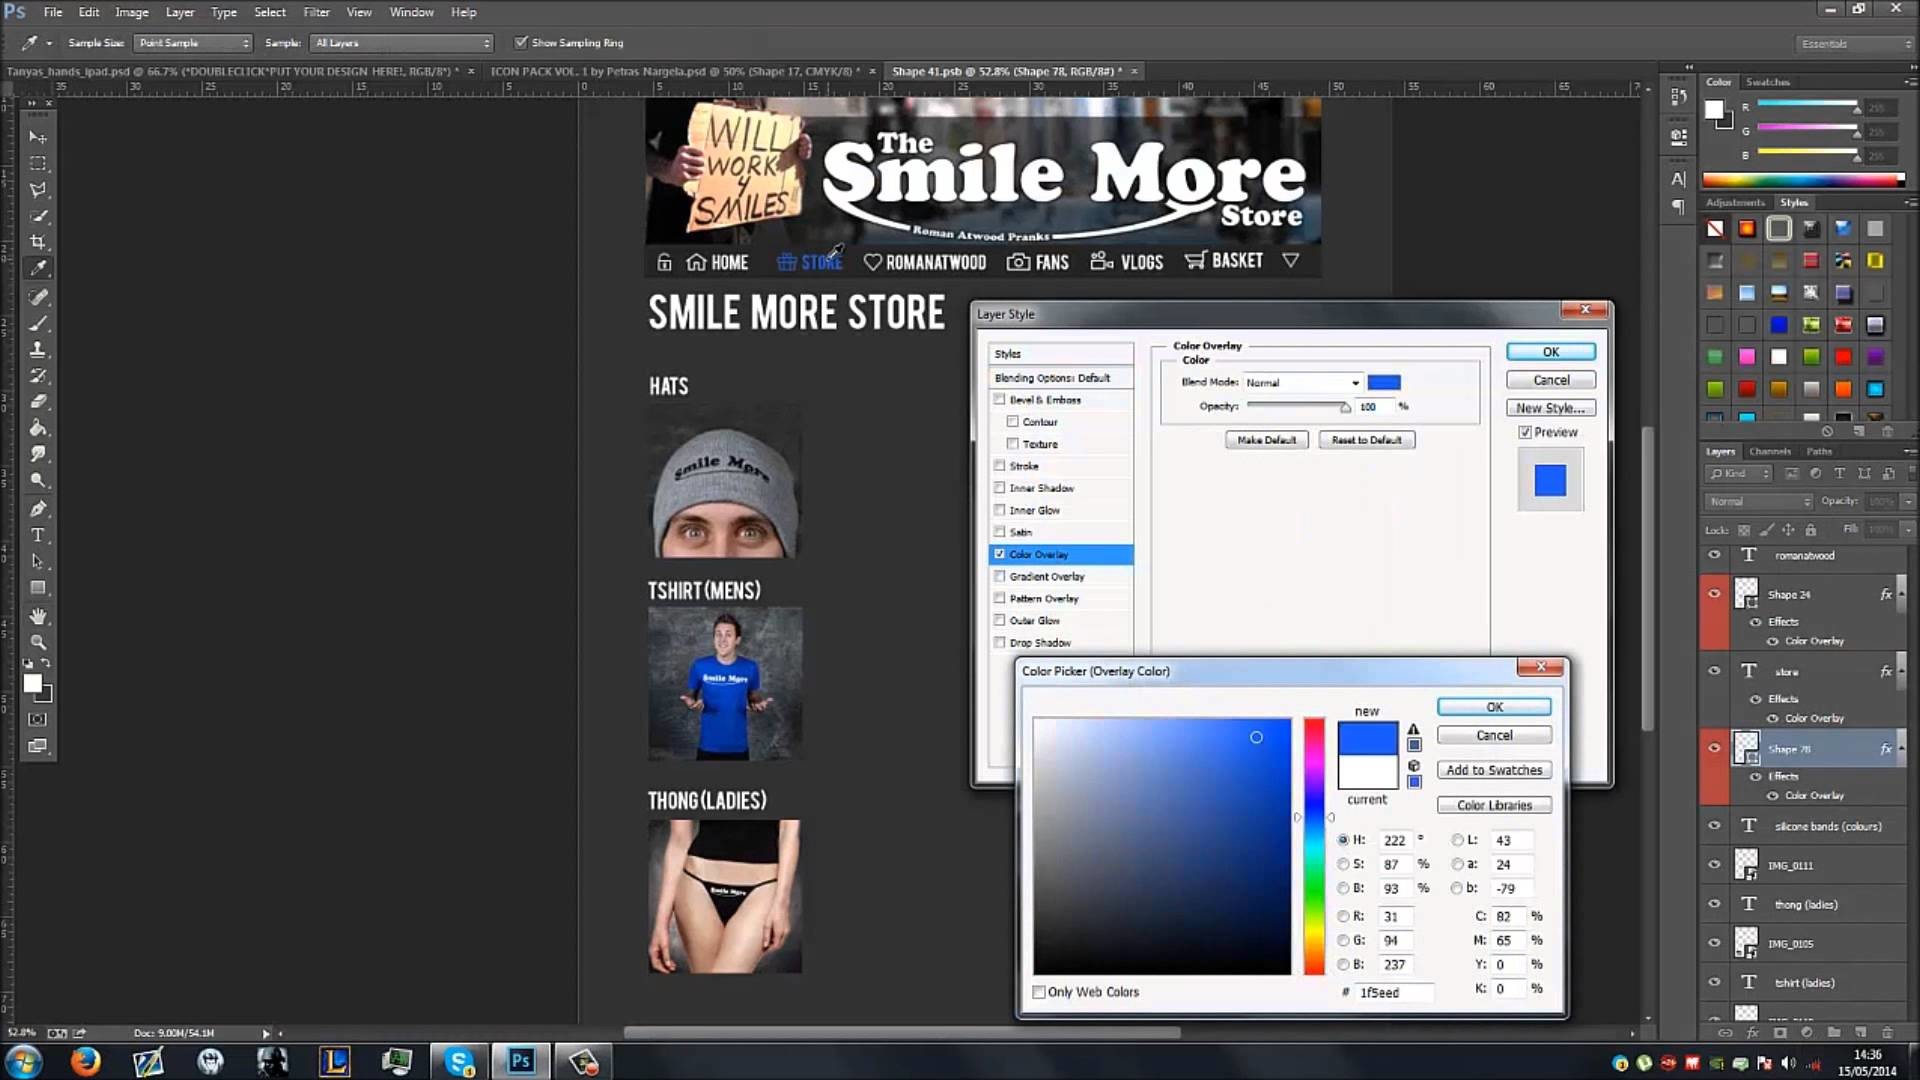The width and height of the screenshot is (1920, 1080).
Task: Select the Healing Brush tool
Action: tap(37, 297)
